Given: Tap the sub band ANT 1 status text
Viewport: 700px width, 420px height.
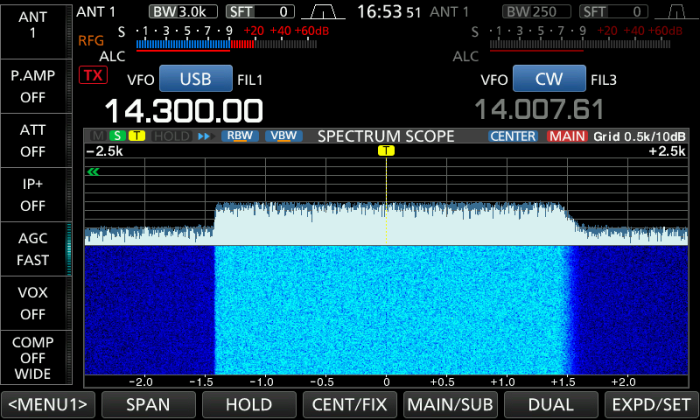Looking at the screenshot, I should click(x=449, y=12).
